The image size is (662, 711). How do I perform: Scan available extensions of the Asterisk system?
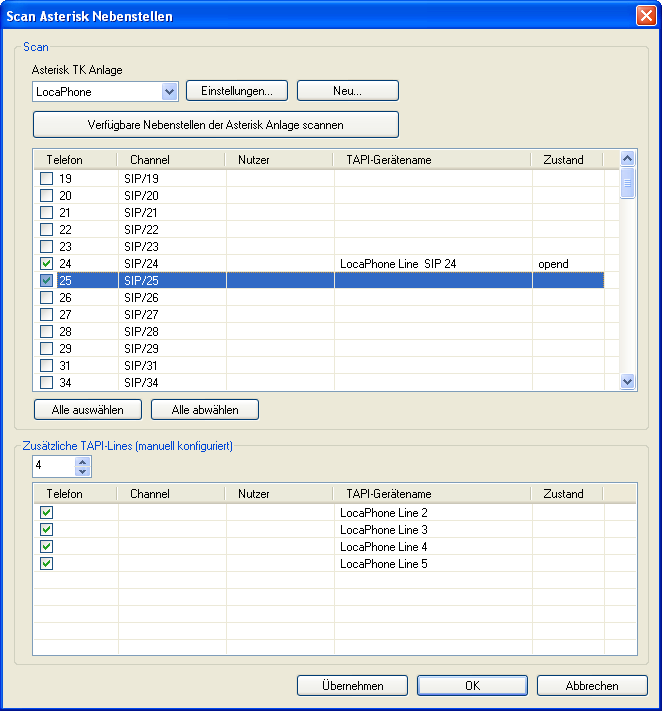tap(215, 125)
